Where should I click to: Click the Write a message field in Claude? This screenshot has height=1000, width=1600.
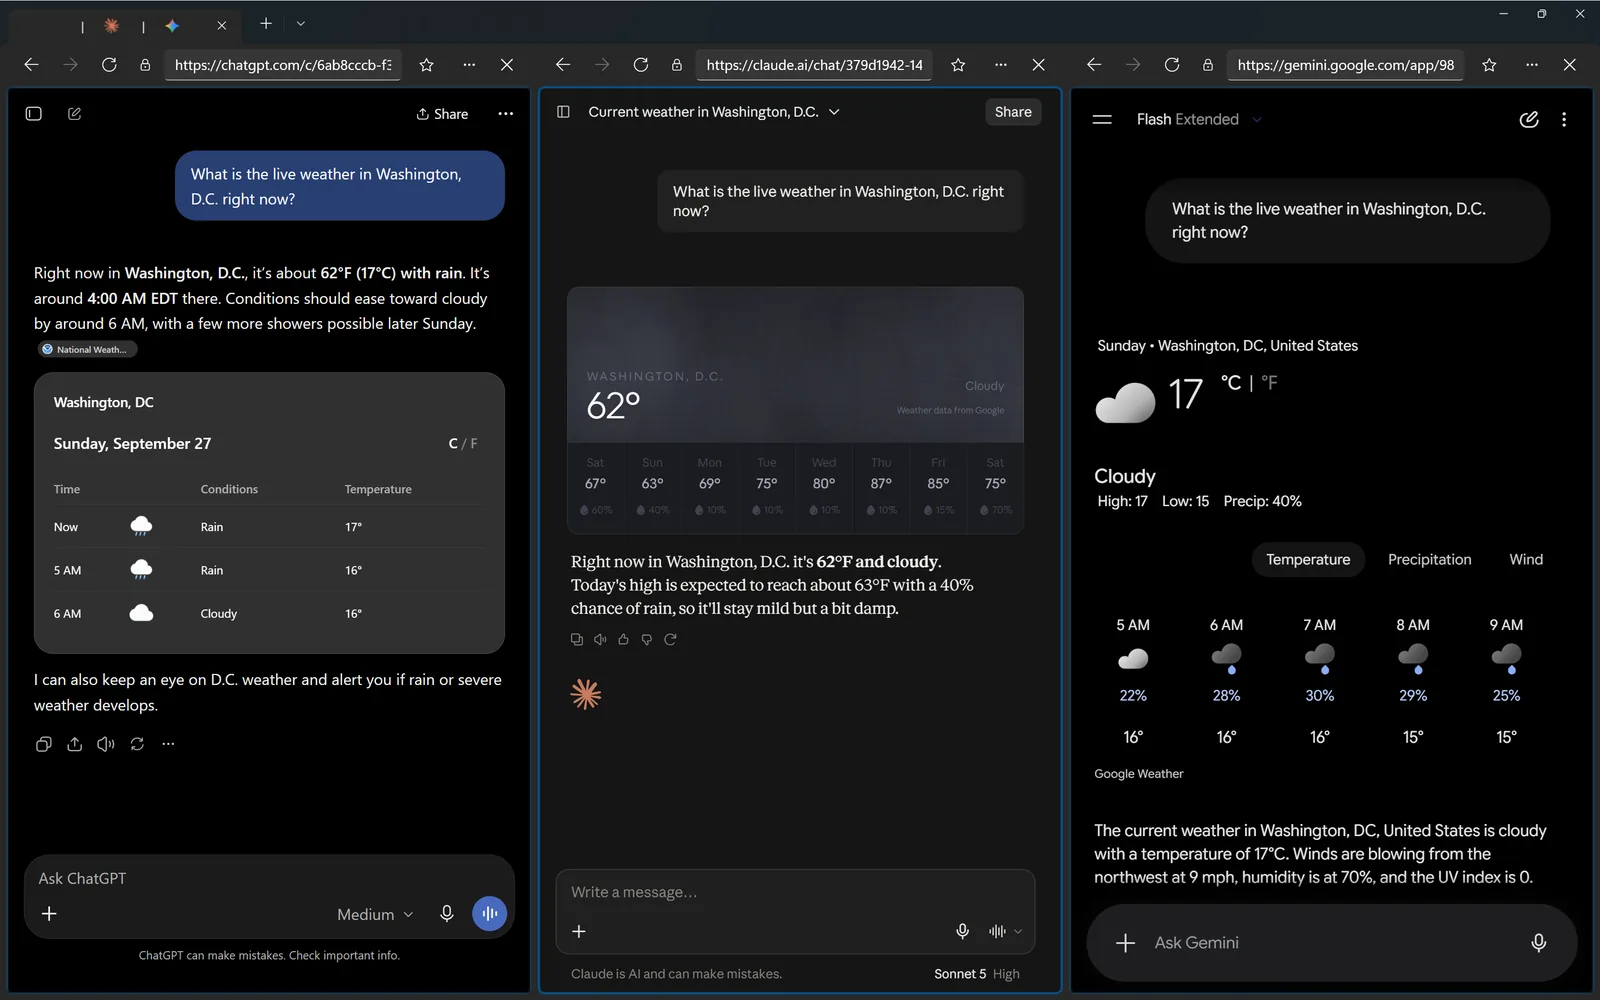(x=795, y=892)
